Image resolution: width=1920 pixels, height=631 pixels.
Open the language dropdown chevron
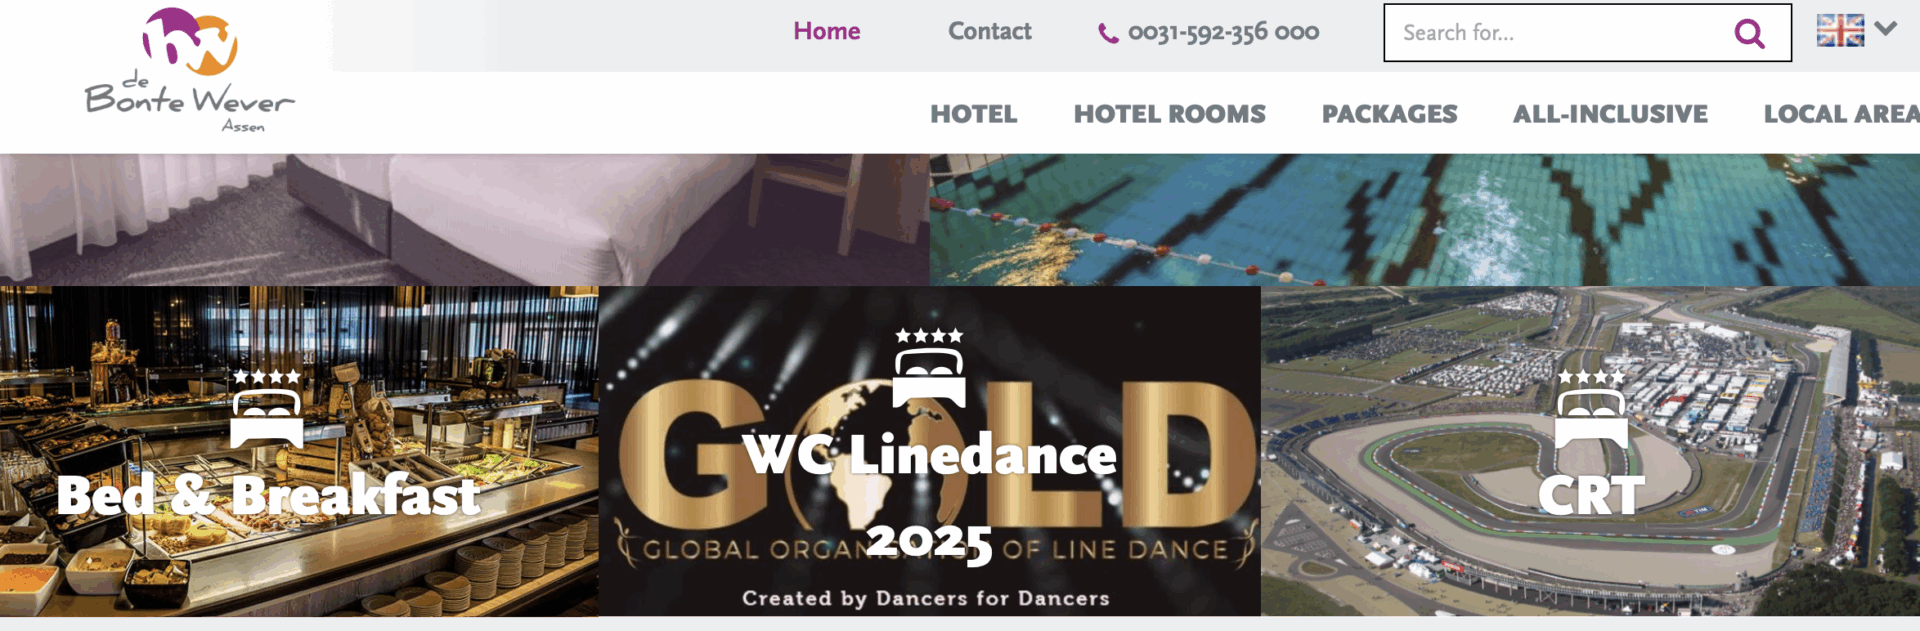point(1886,29)
